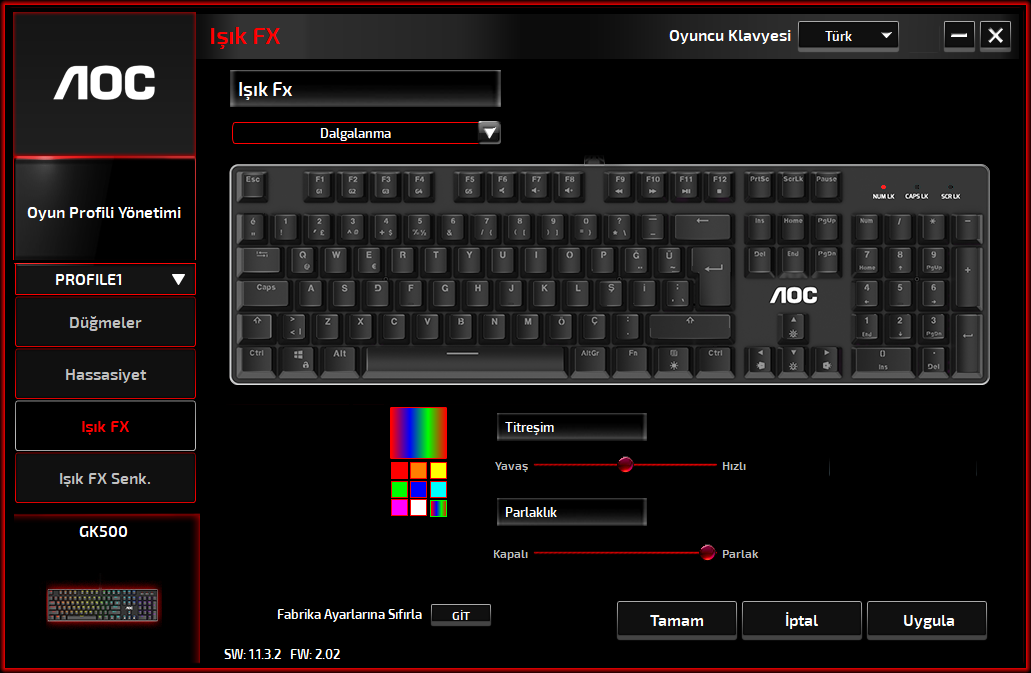Click GİT to reset factory settings

tap(461, 615)
